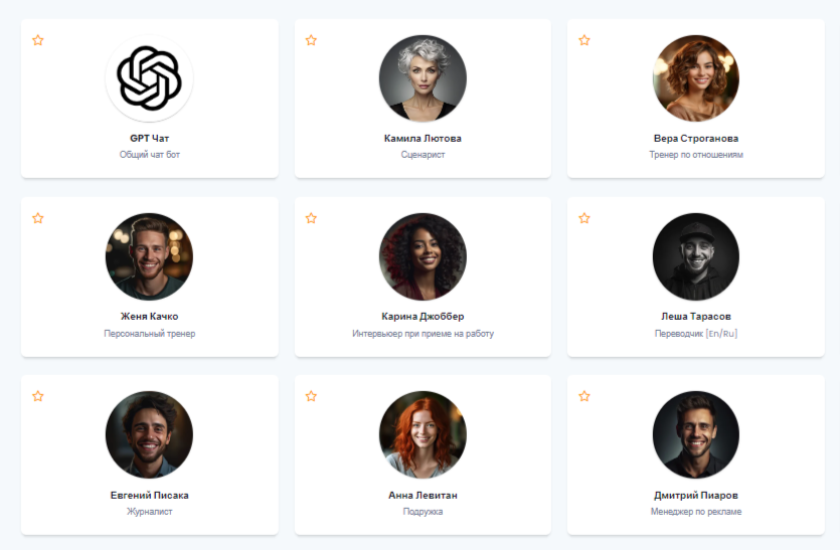Toggle favorite star for Камила Лютова
This screenshot has height=550, width=840.
311,40
